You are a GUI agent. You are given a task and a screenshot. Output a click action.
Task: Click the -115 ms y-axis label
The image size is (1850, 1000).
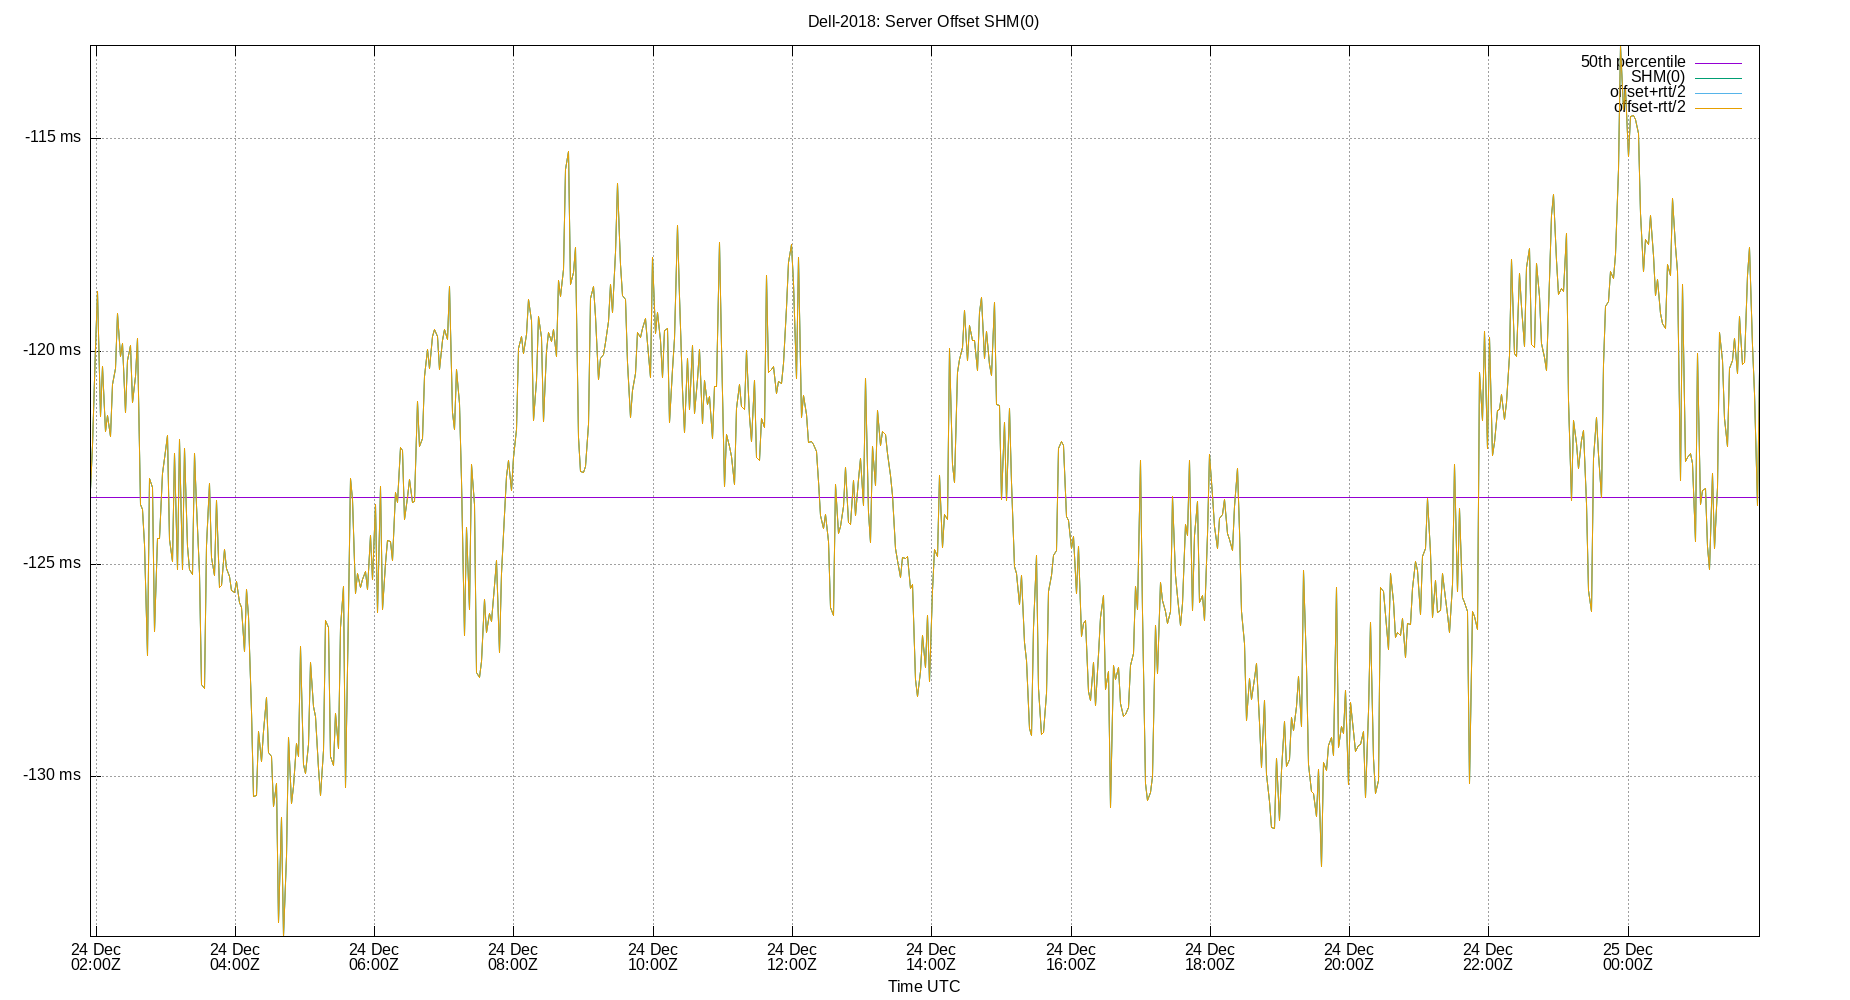click(55, 137)
